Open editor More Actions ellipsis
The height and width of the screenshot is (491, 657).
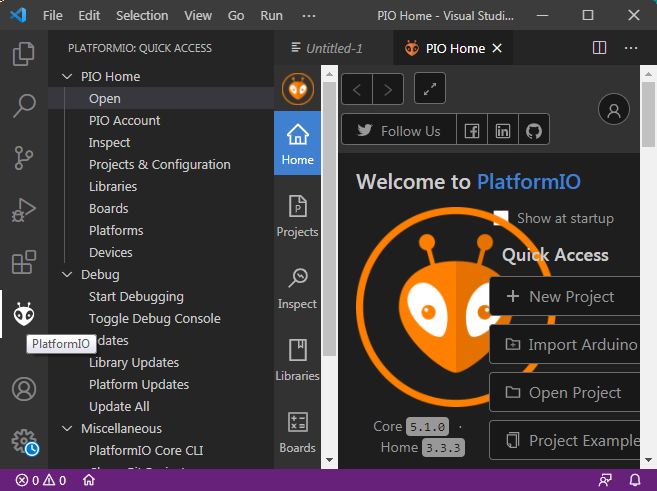631,48
